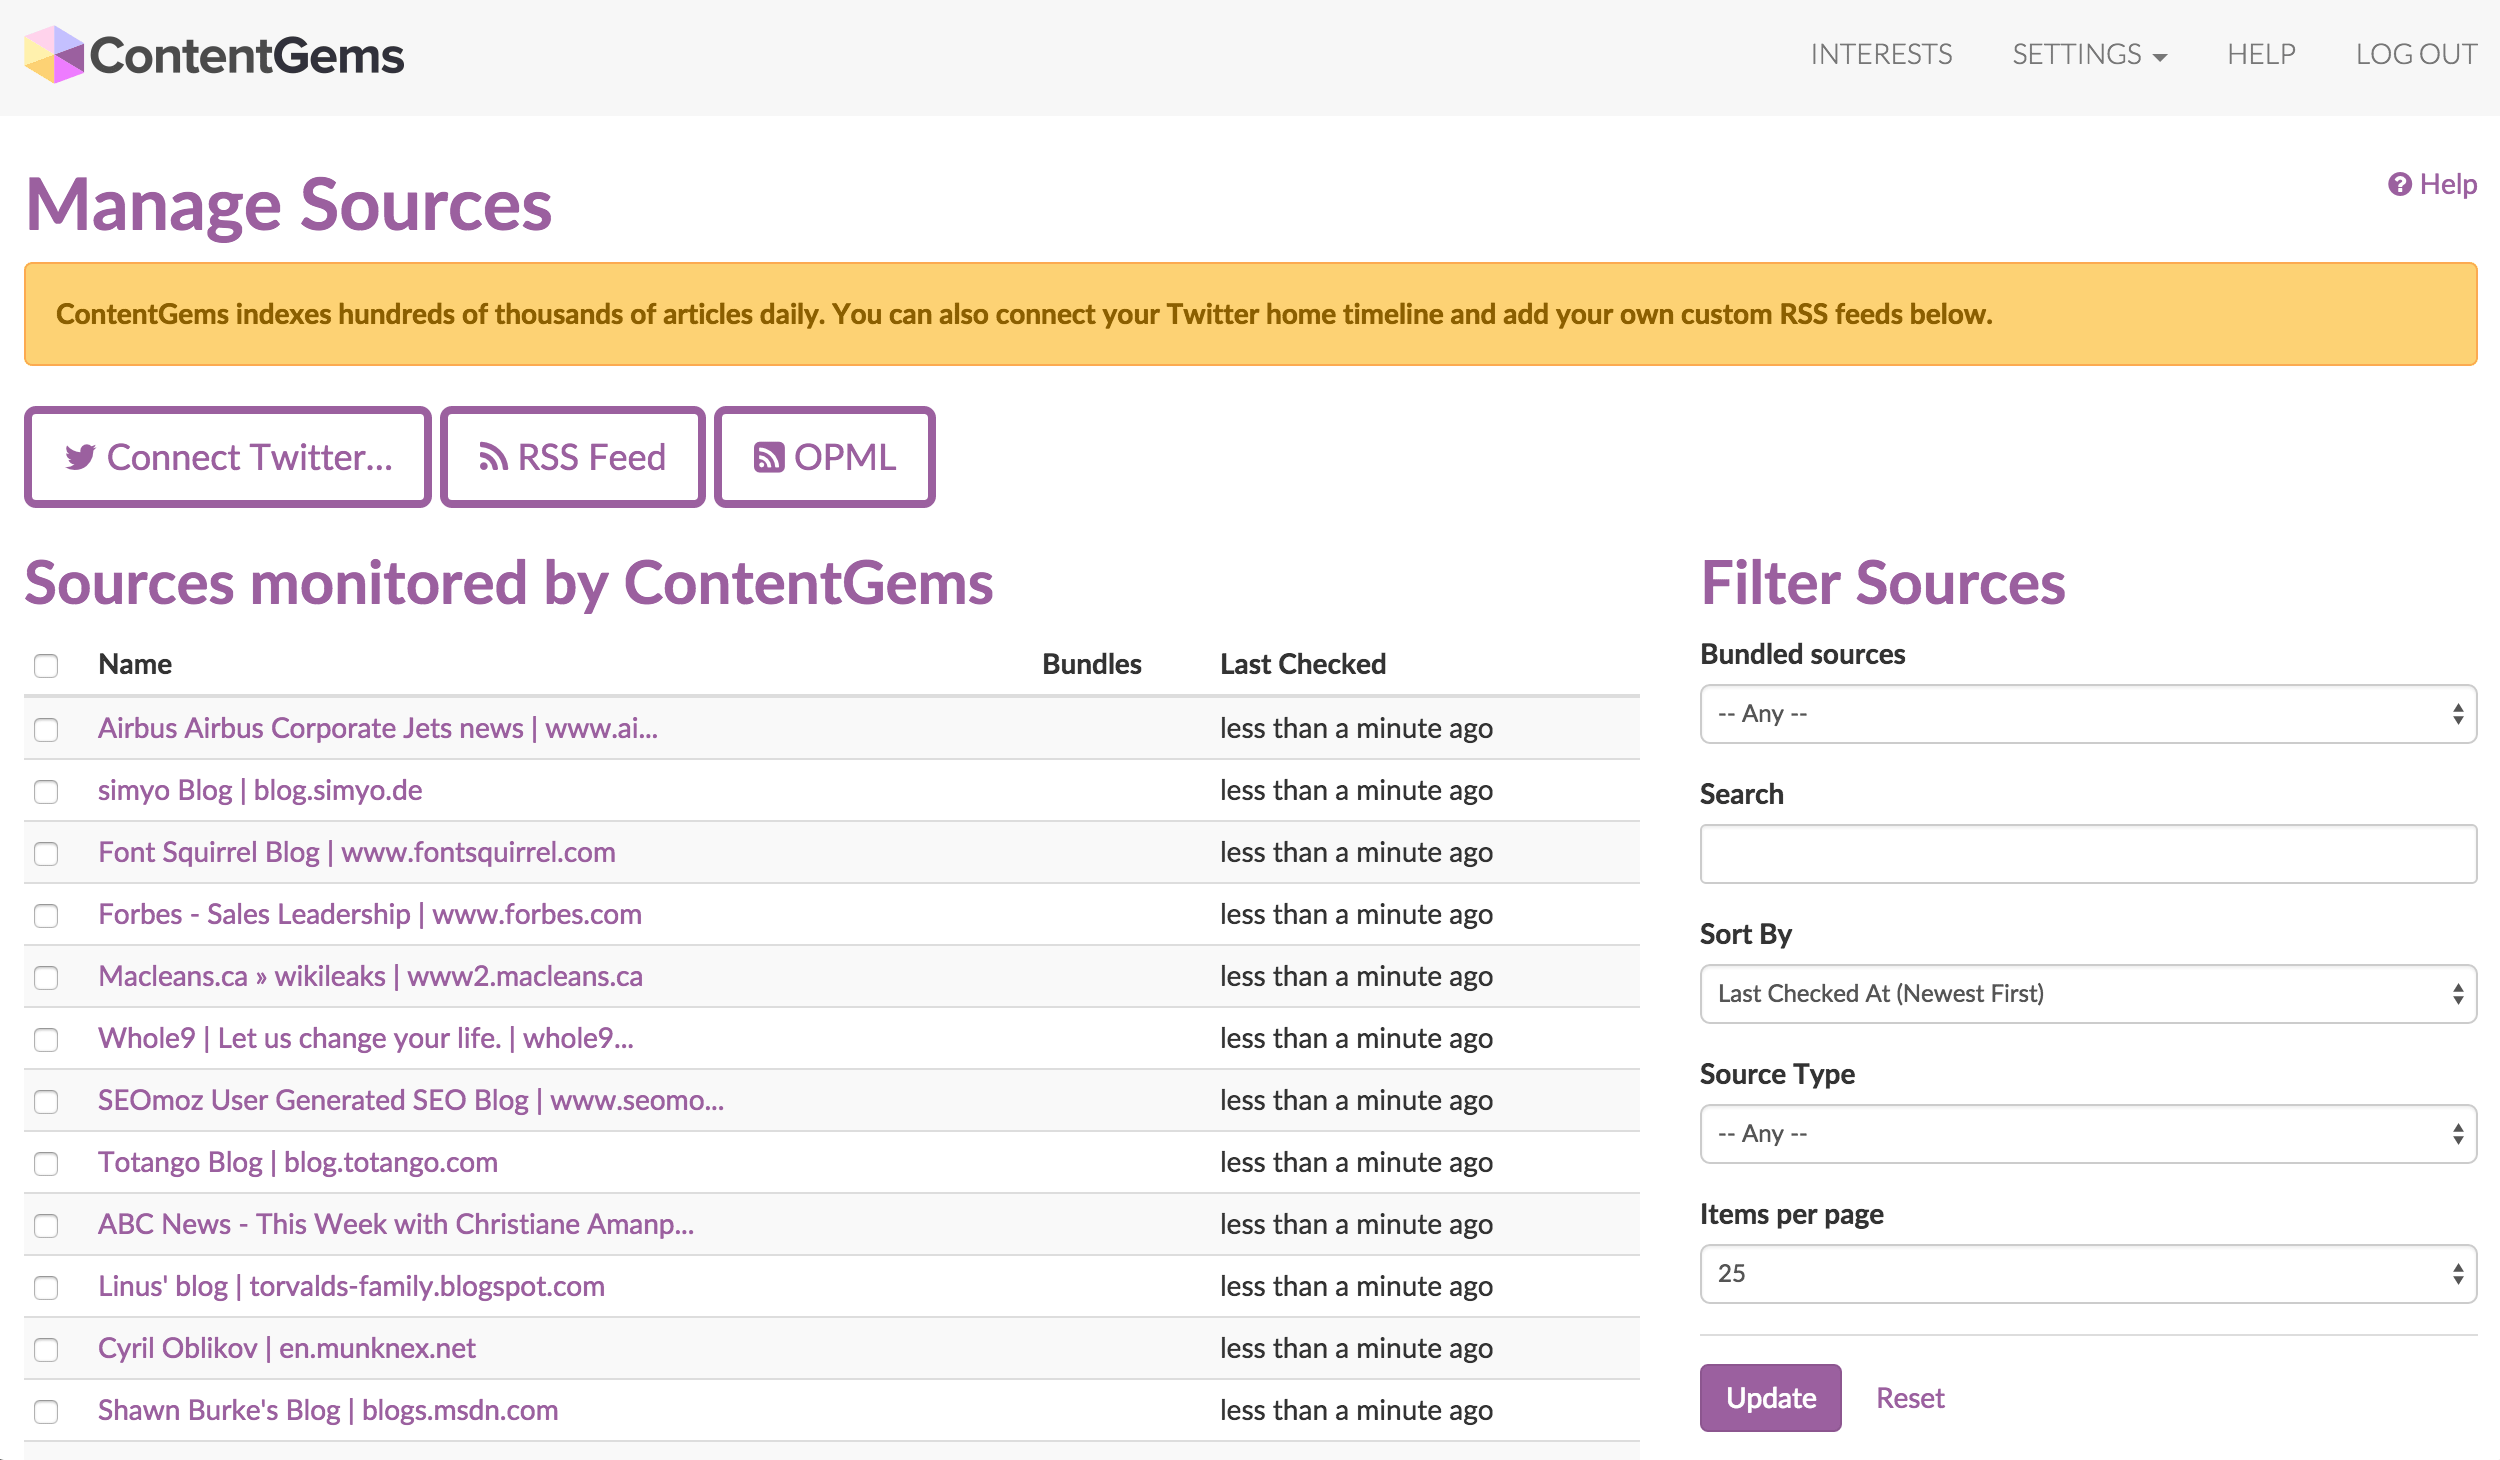This screenshot has width=2500, height=1460.
Task: Focus the Search input field
Action: click(x=2088, y=854)
